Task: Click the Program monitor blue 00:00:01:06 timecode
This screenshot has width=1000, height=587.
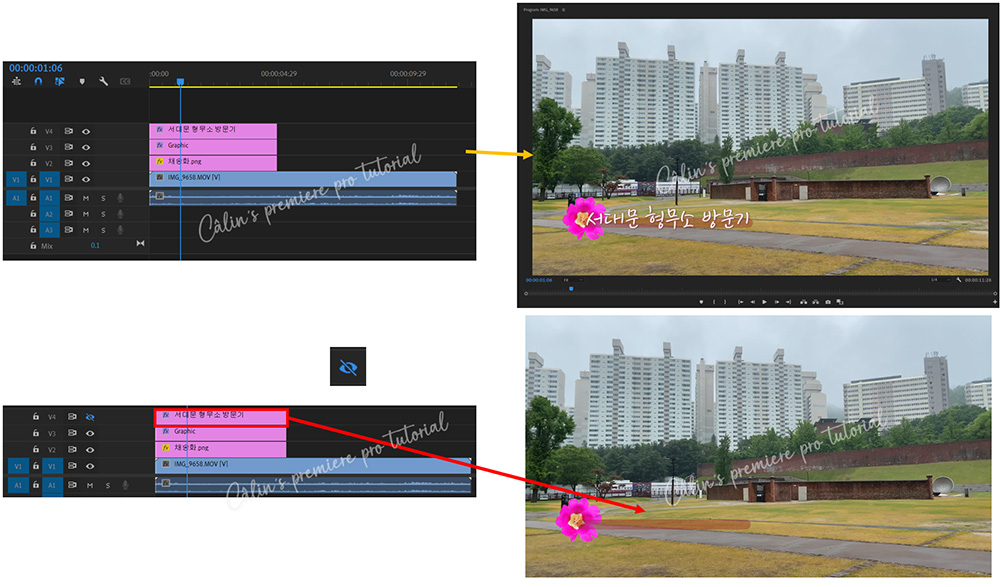Action: [539, 280]
